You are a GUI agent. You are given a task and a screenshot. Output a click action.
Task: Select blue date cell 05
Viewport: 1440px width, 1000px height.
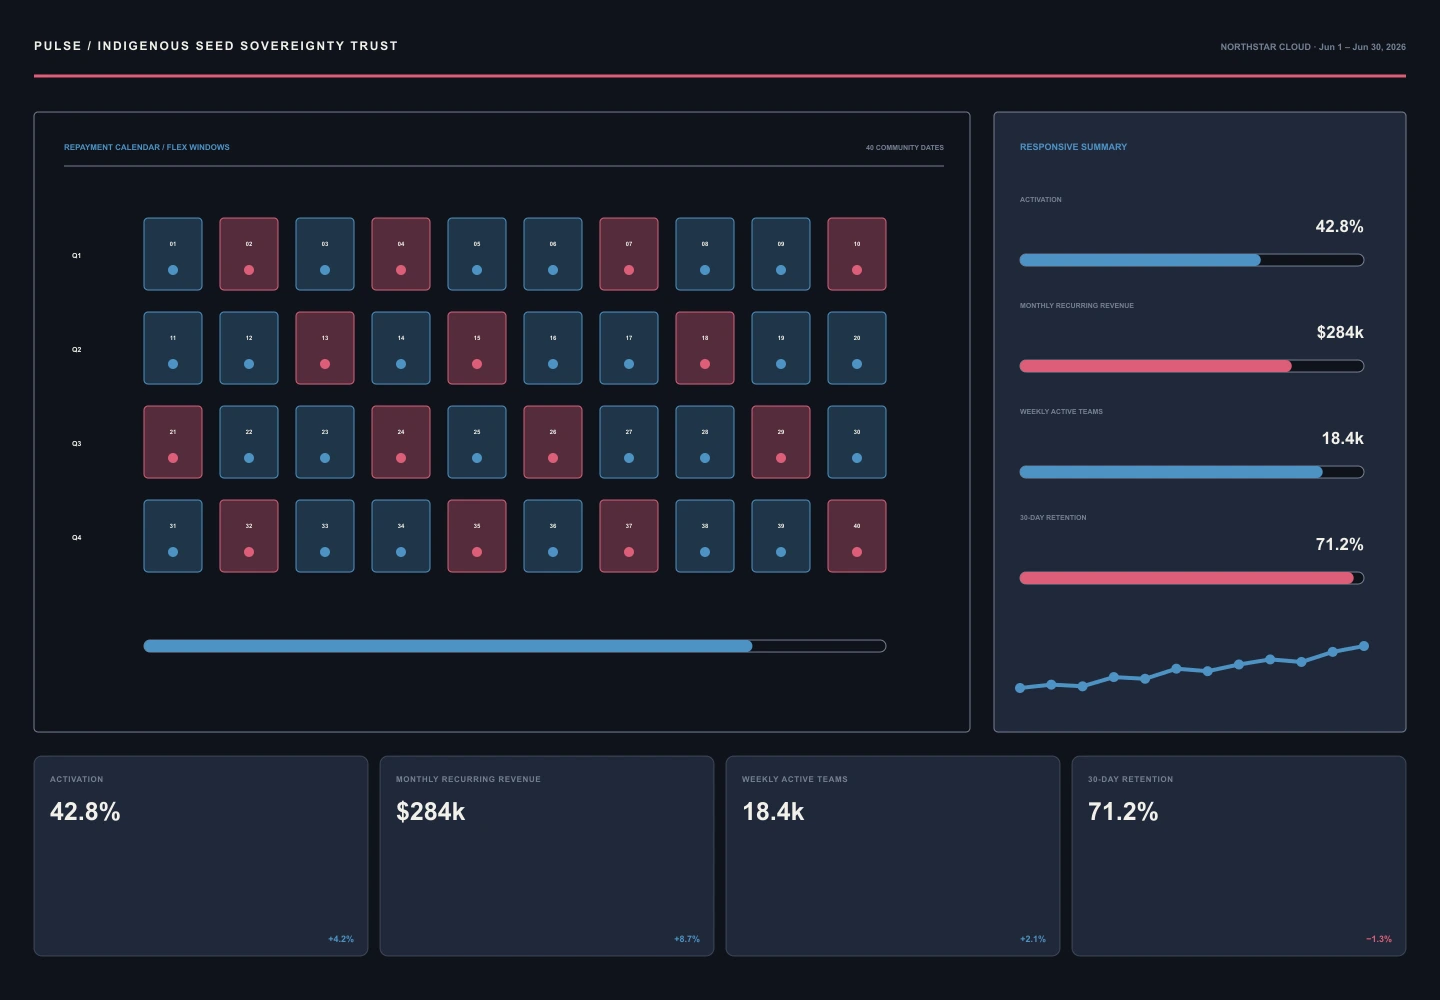point(477,254)
